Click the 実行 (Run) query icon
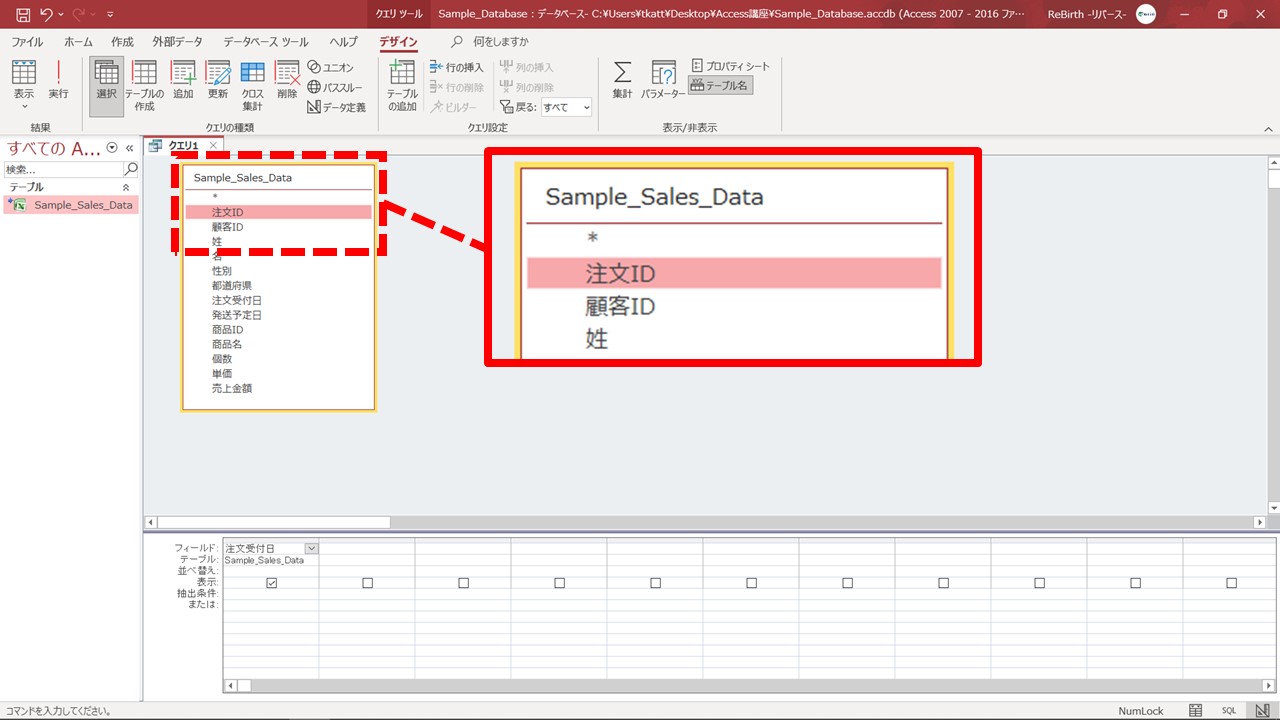 click(x=59, y=80)
